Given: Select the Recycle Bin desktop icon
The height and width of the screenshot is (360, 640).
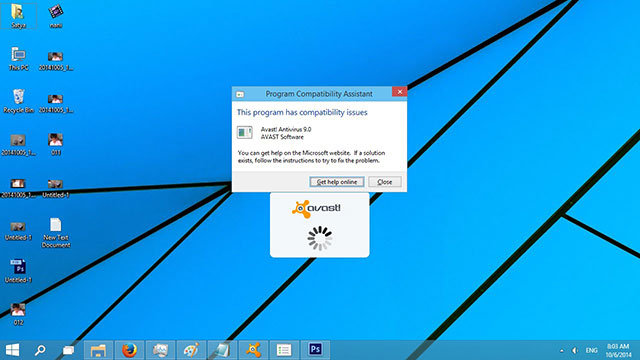Looking at the screenshot, I should 18,101.
